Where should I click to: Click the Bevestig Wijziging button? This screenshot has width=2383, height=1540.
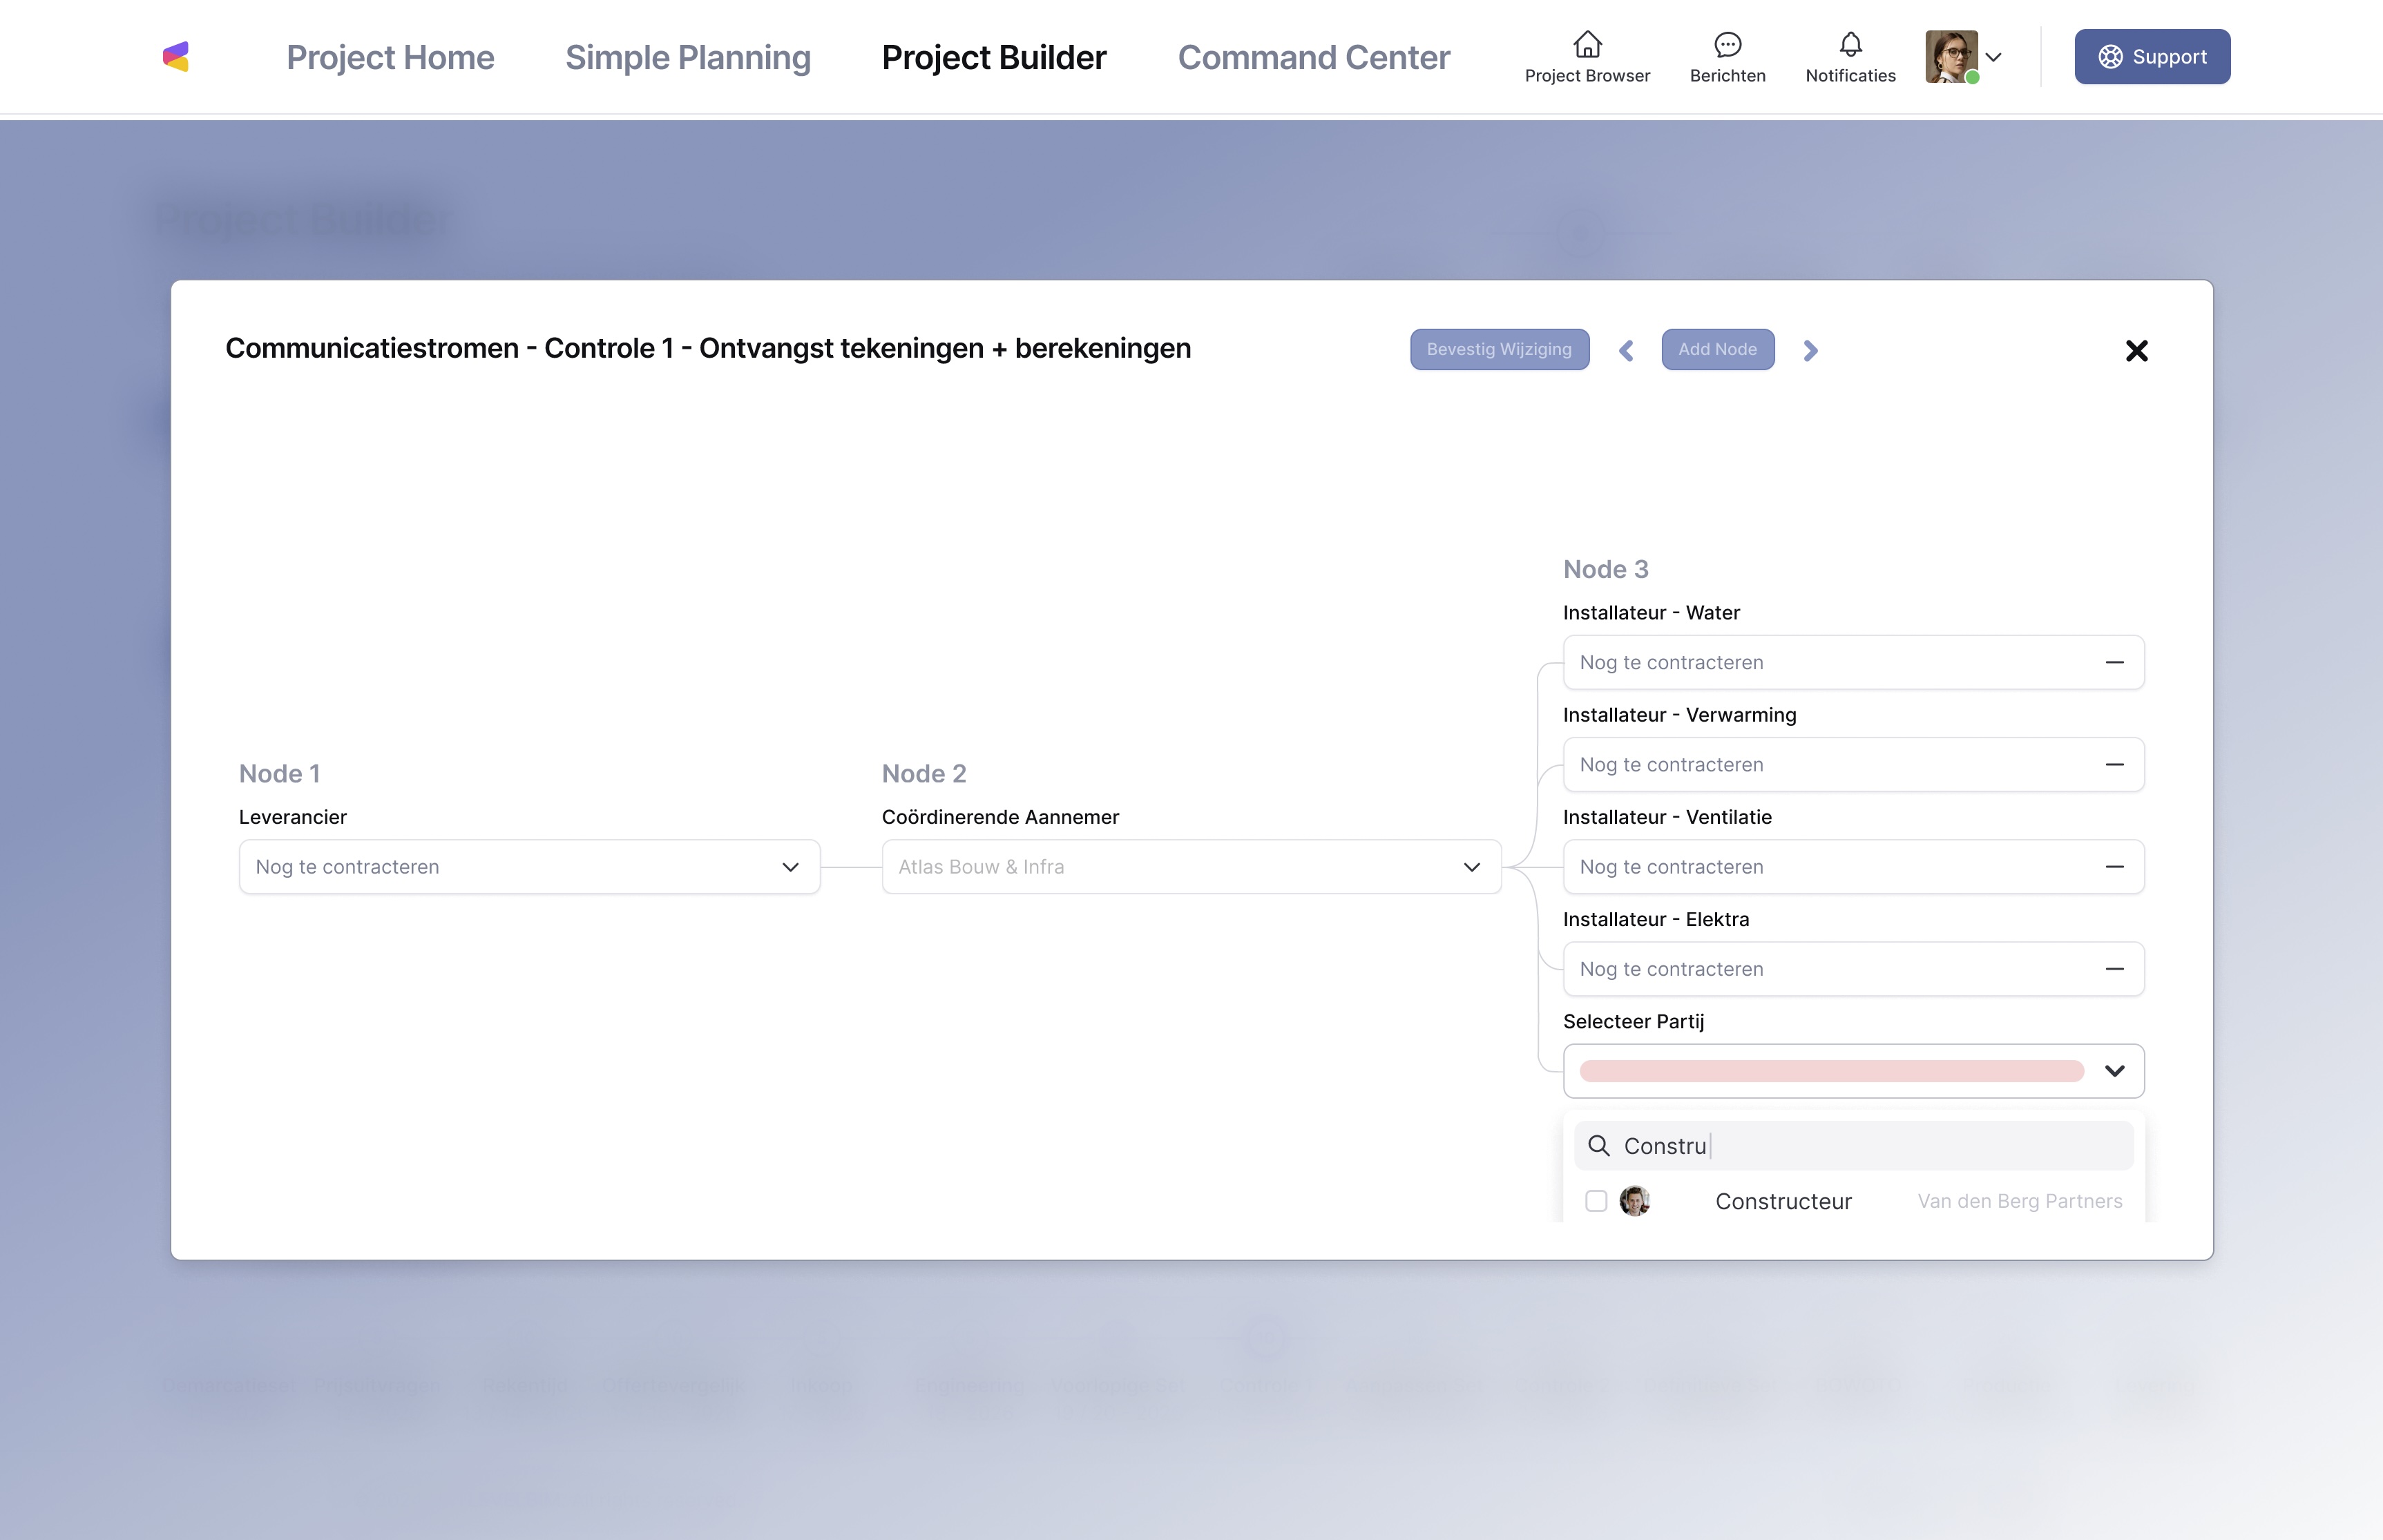1499,350
